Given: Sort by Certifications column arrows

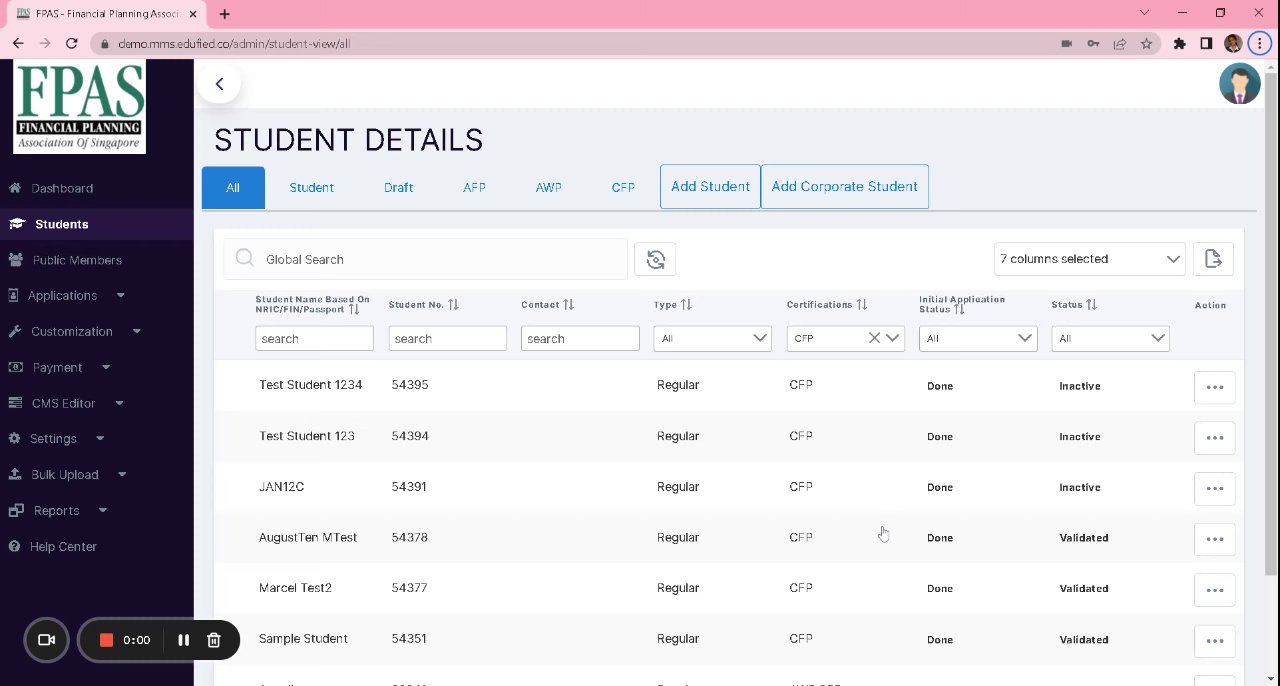Looking at the screenshot, I should pyautogui.click(x=862, y=305).
